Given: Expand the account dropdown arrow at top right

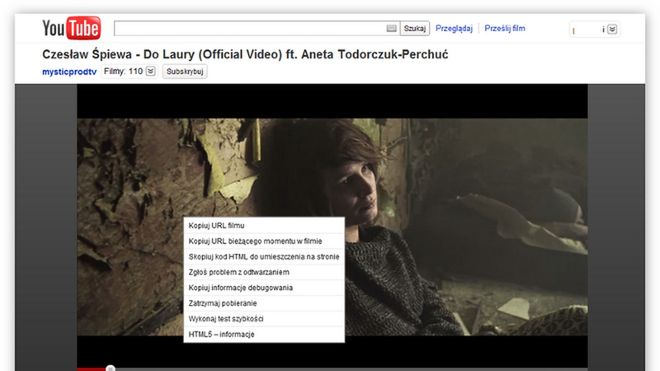Looking at the screenshot, I should [612, 29].
